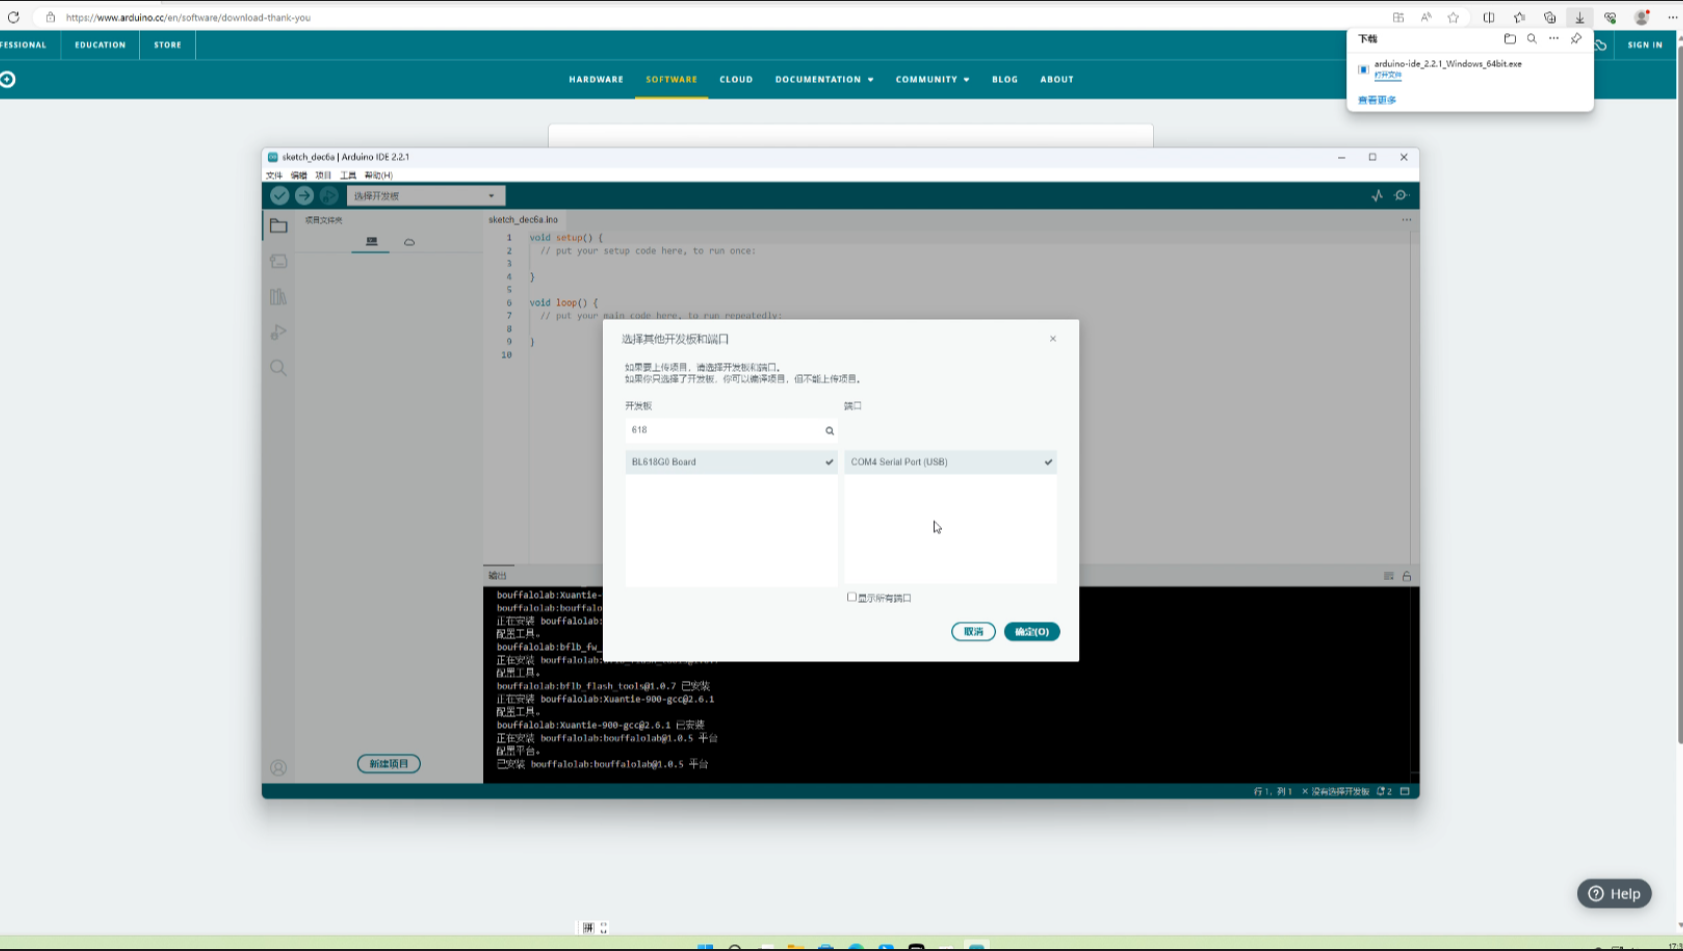Select the BL618G0 Board entry
This screenshot has height=951, width=1683.
(x=731, y=462)
